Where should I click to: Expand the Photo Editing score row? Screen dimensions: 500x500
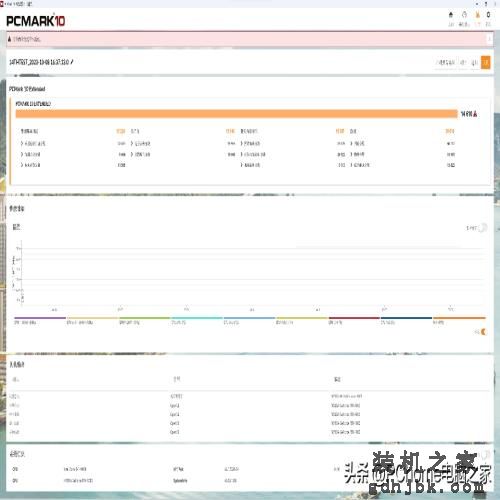click(x=293, y=144)
